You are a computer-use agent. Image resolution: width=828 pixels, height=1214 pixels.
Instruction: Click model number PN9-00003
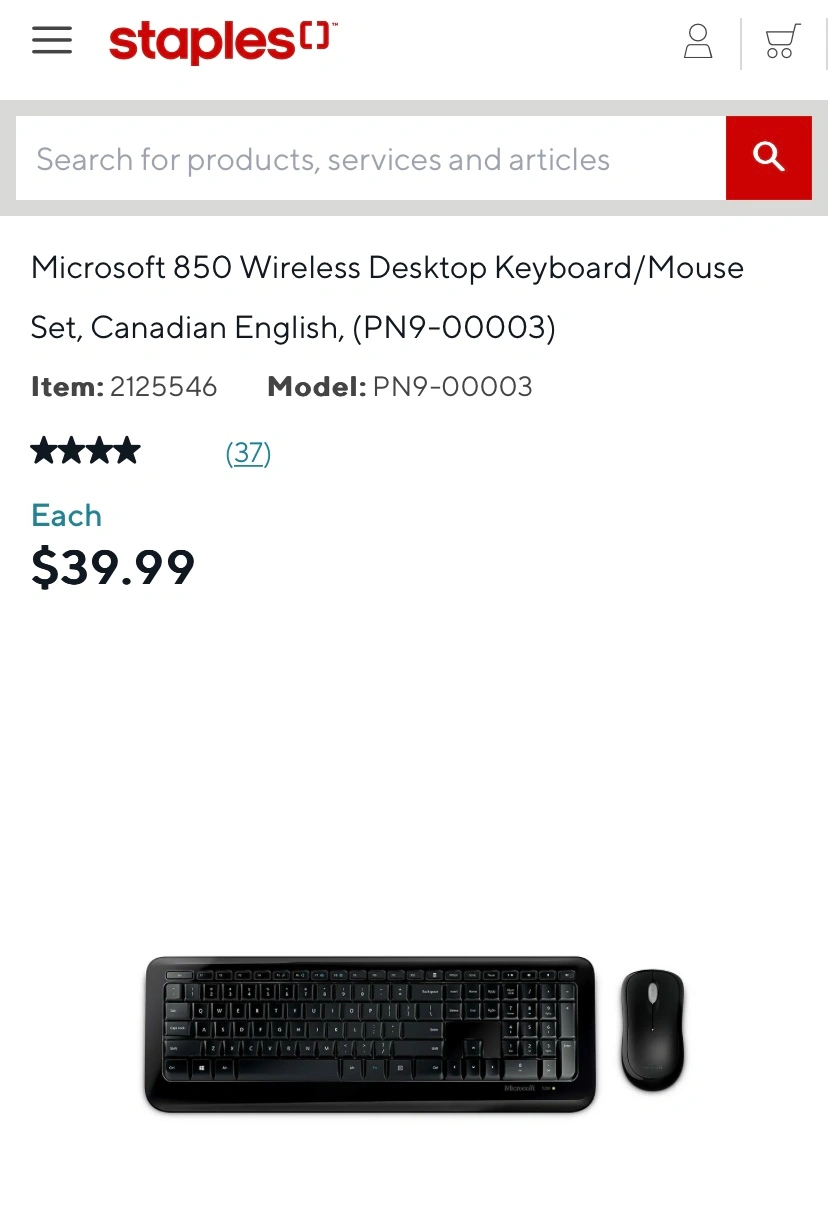coord(452,387)
